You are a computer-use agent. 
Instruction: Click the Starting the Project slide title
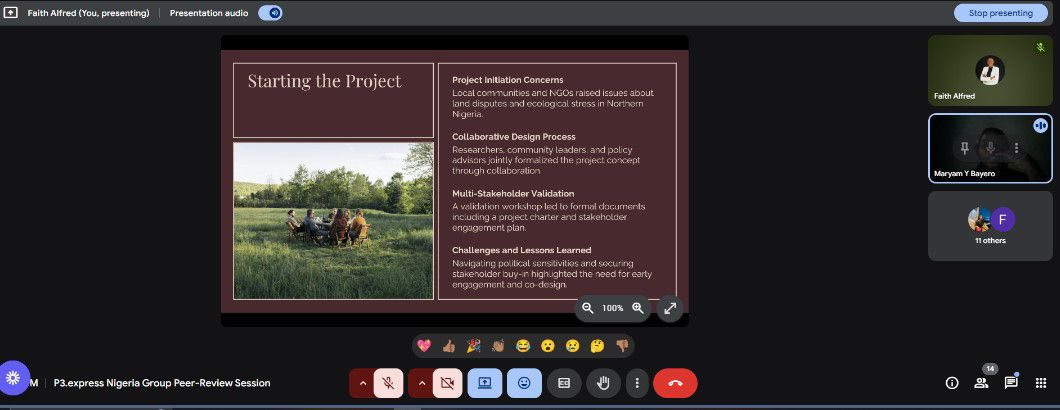click(324, 81)
